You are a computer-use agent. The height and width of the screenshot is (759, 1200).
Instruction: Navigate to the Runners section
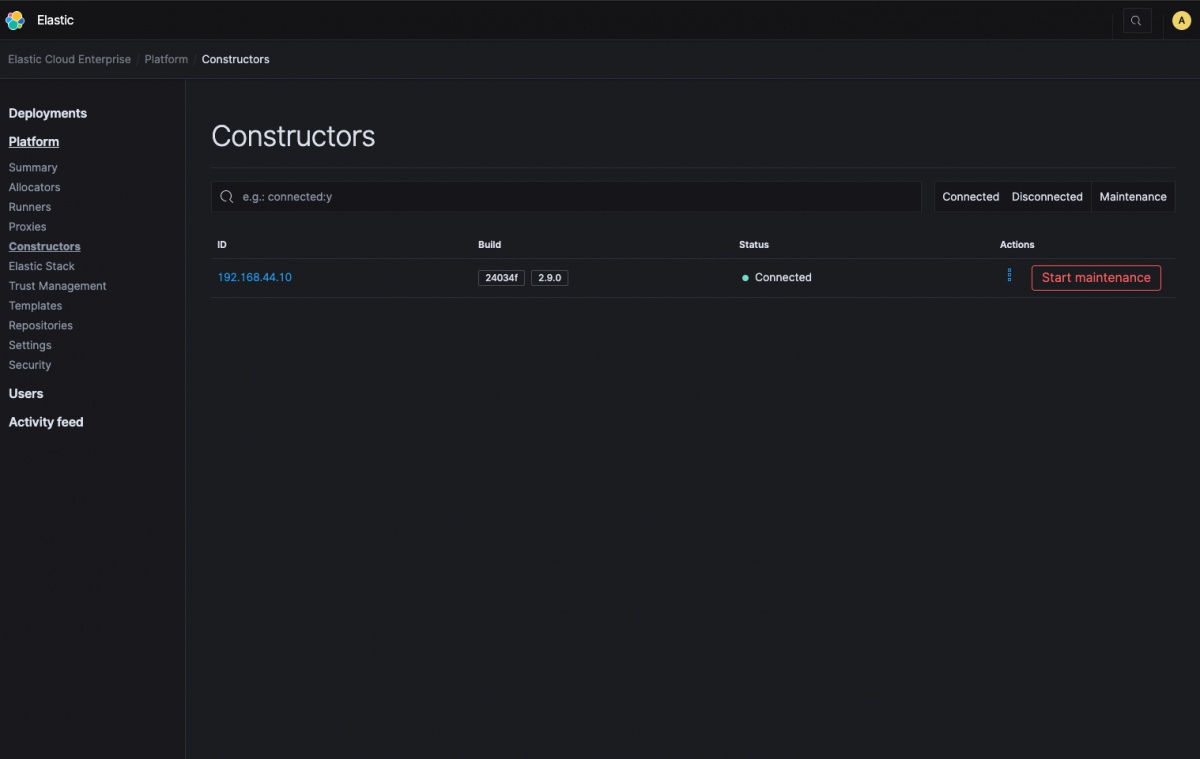point(30,207)
